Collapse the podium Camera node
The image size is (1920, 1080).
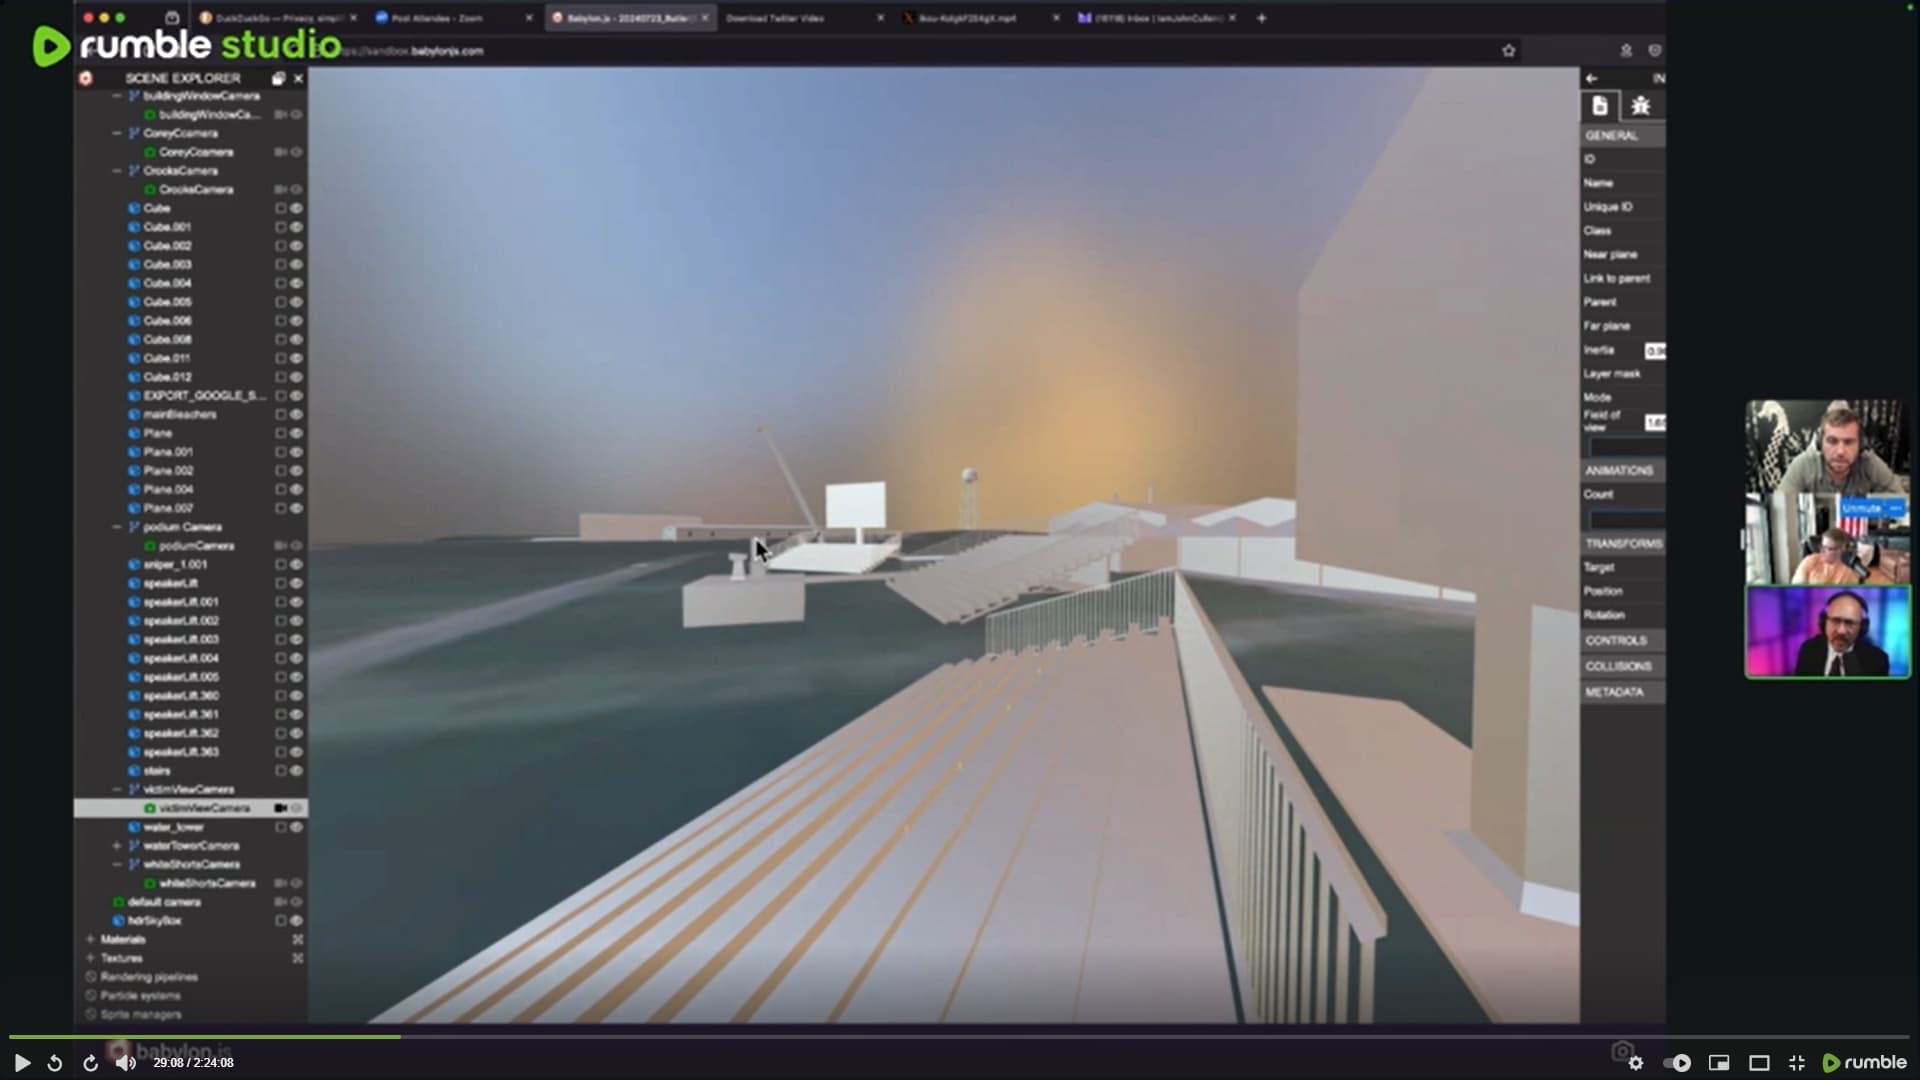click(117, 527)
